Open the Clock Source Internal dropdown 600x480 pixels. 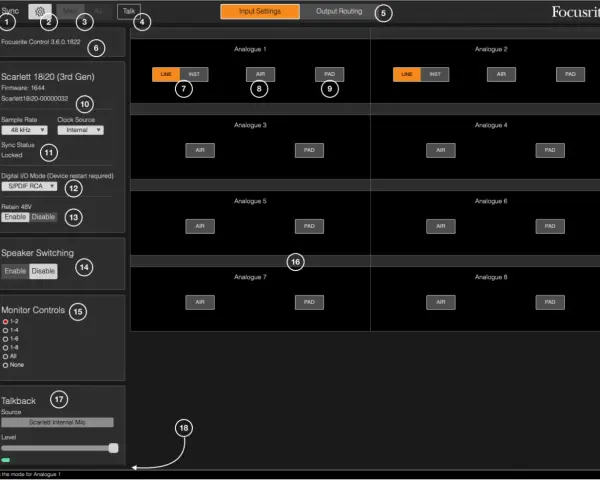click(x=80, y=130)
